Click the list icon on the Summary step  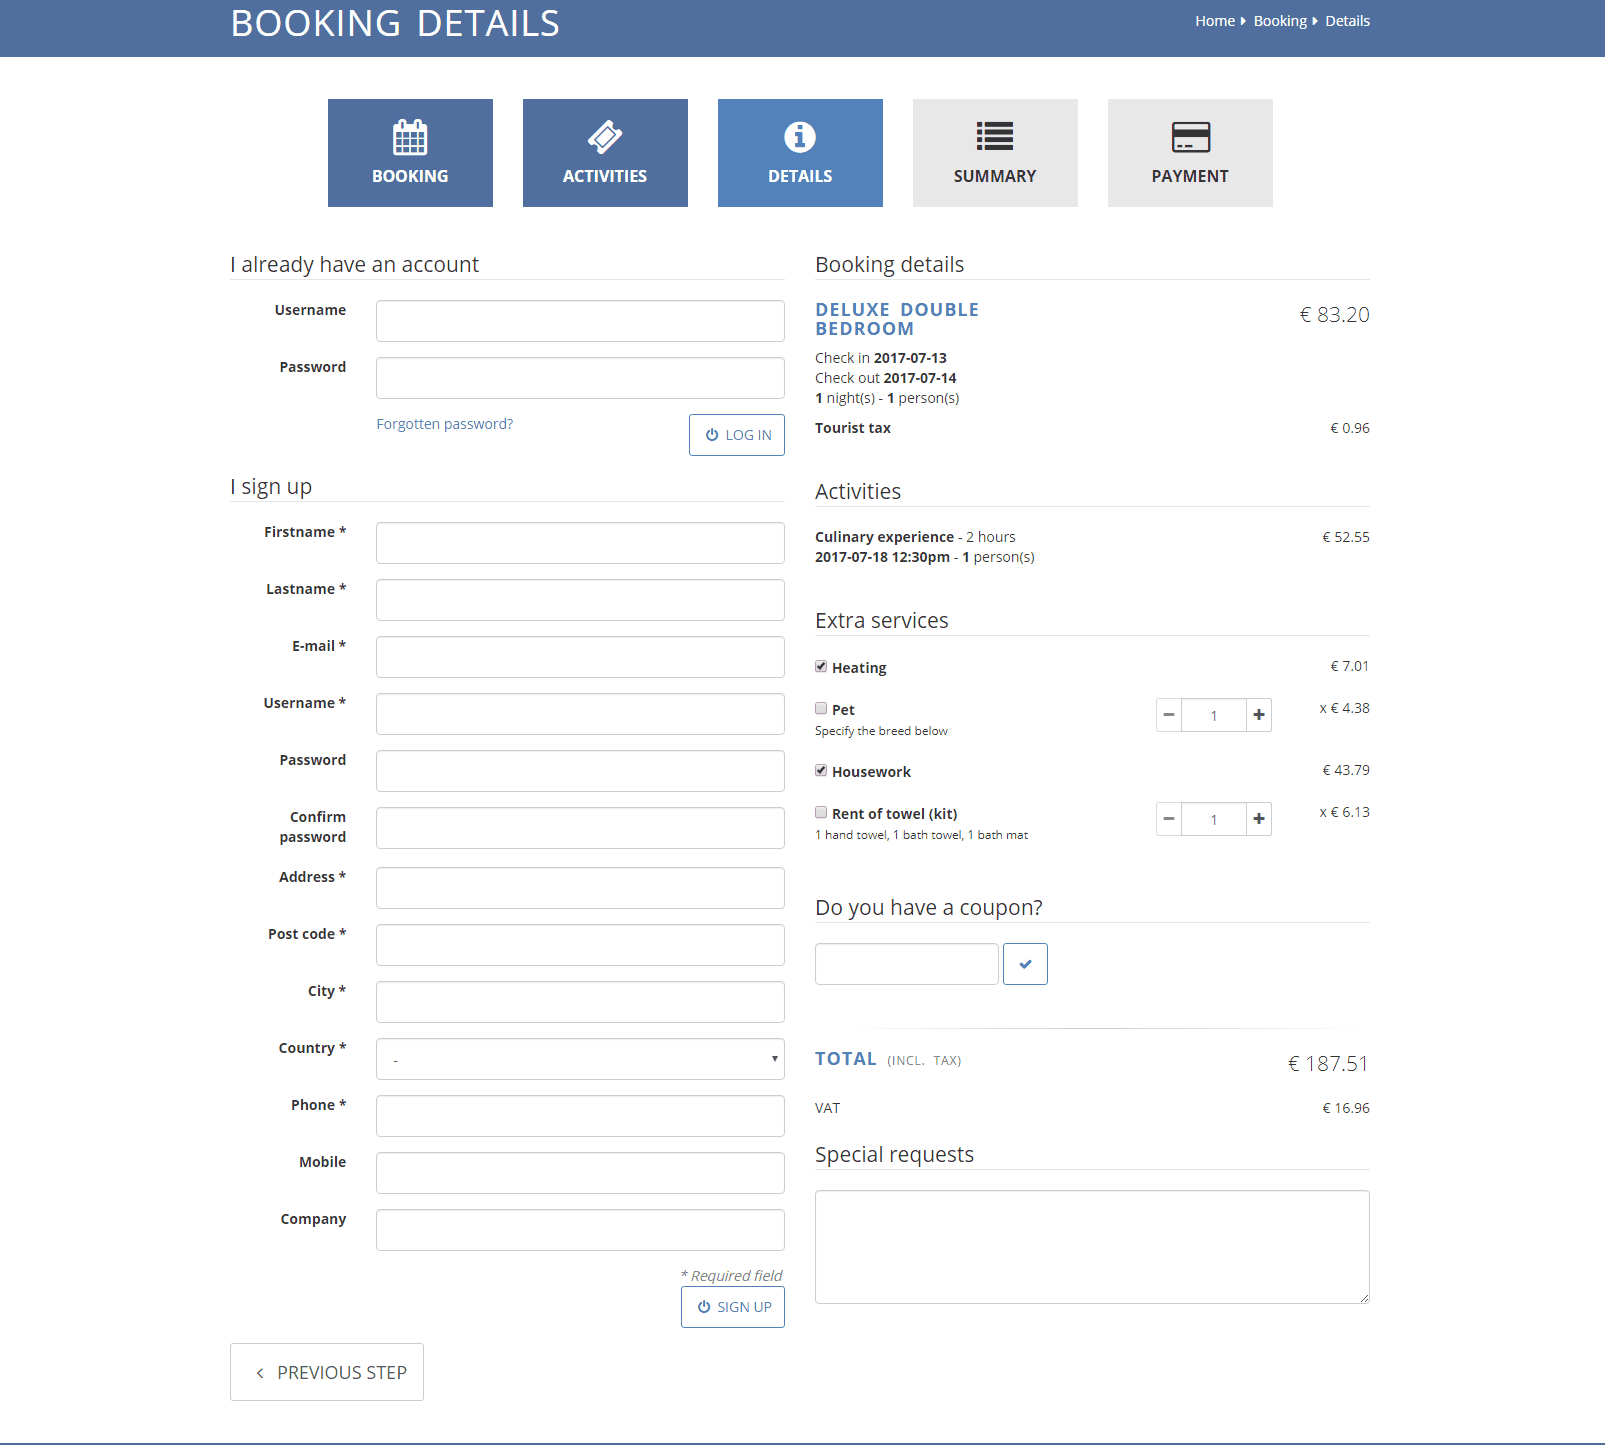coord(994,137)
